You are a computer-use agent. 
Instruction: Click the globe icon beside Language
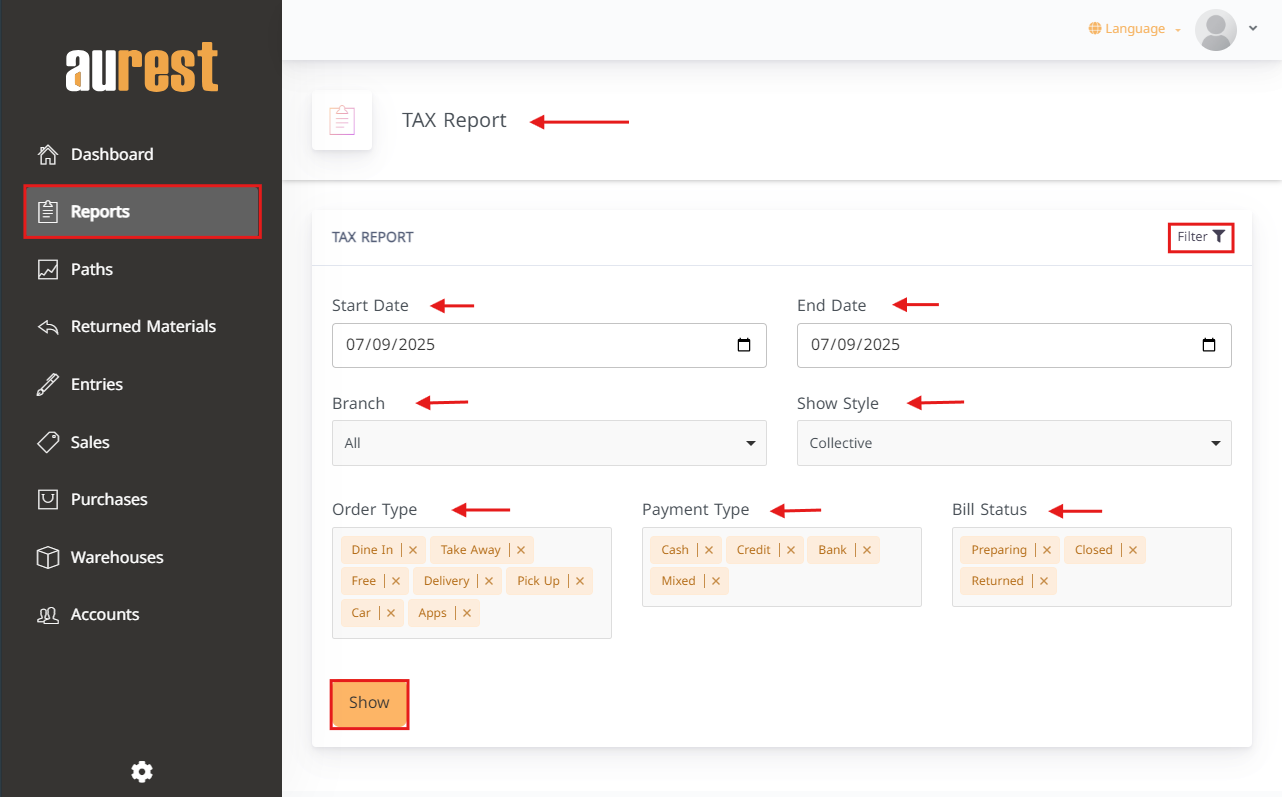coord(1095,29)
